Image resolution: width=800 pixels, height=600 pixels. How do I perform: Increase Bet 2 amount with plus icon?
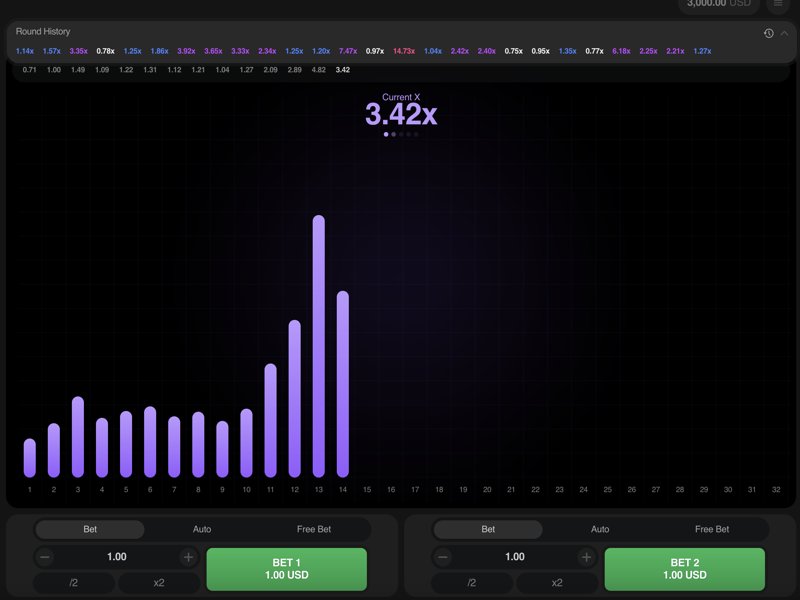(586, 557)
